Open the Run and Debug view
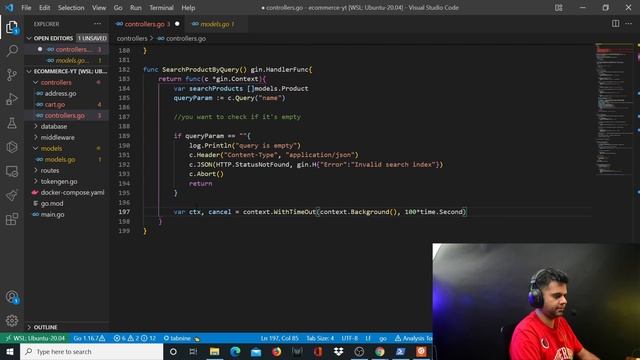 coord(12,99)
